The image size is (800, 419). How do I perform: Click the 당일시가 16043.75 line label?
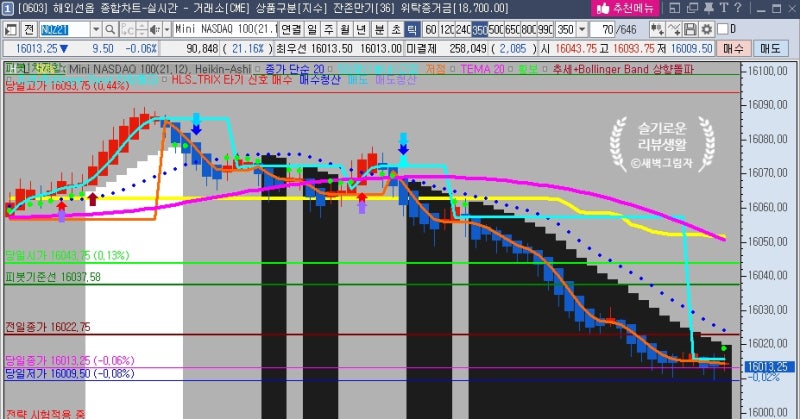click(x=67, y=255)
